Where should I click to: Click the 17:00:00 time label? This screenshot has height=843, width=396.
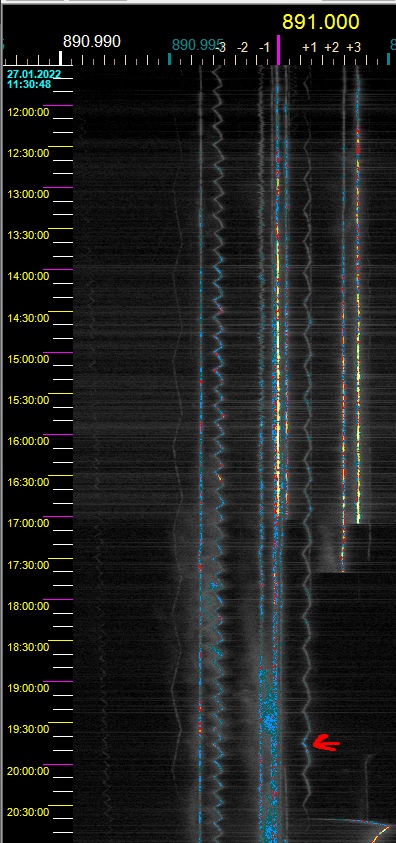28,523
